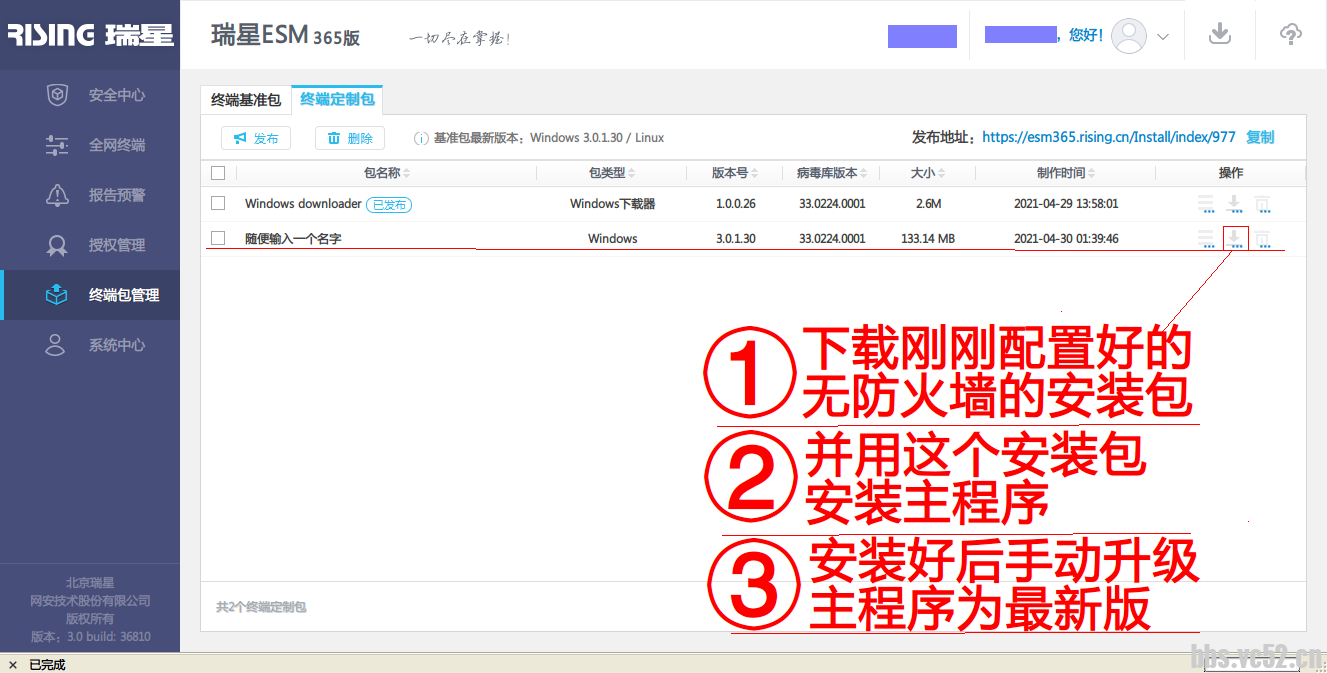Click the package name 随便输入一个名字

click(293, 239)
